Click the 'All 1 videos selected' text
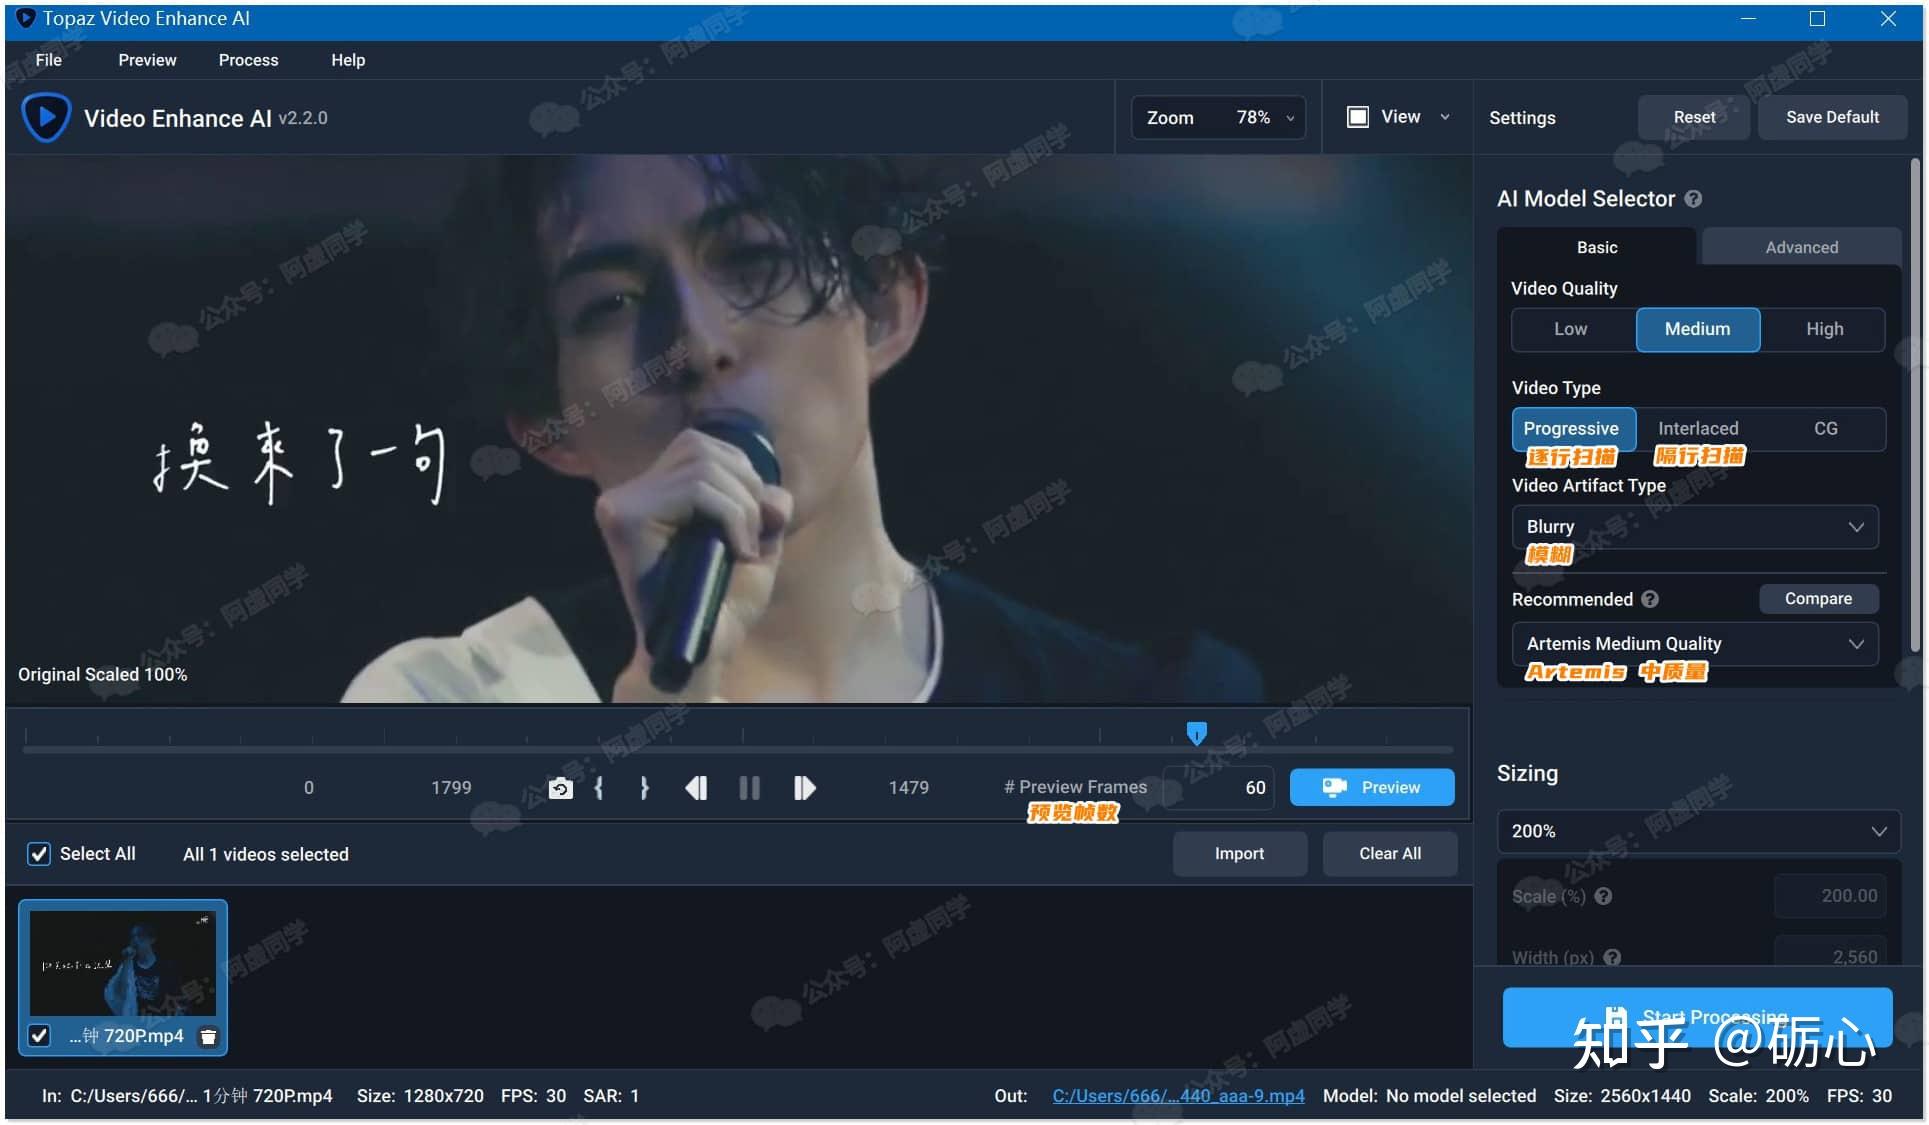The height and width of the screenshot is (1125, 1929). point(266,854)
